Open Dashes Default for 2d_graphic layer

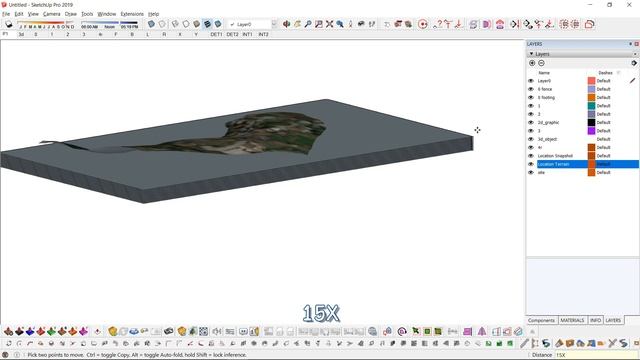604,122
